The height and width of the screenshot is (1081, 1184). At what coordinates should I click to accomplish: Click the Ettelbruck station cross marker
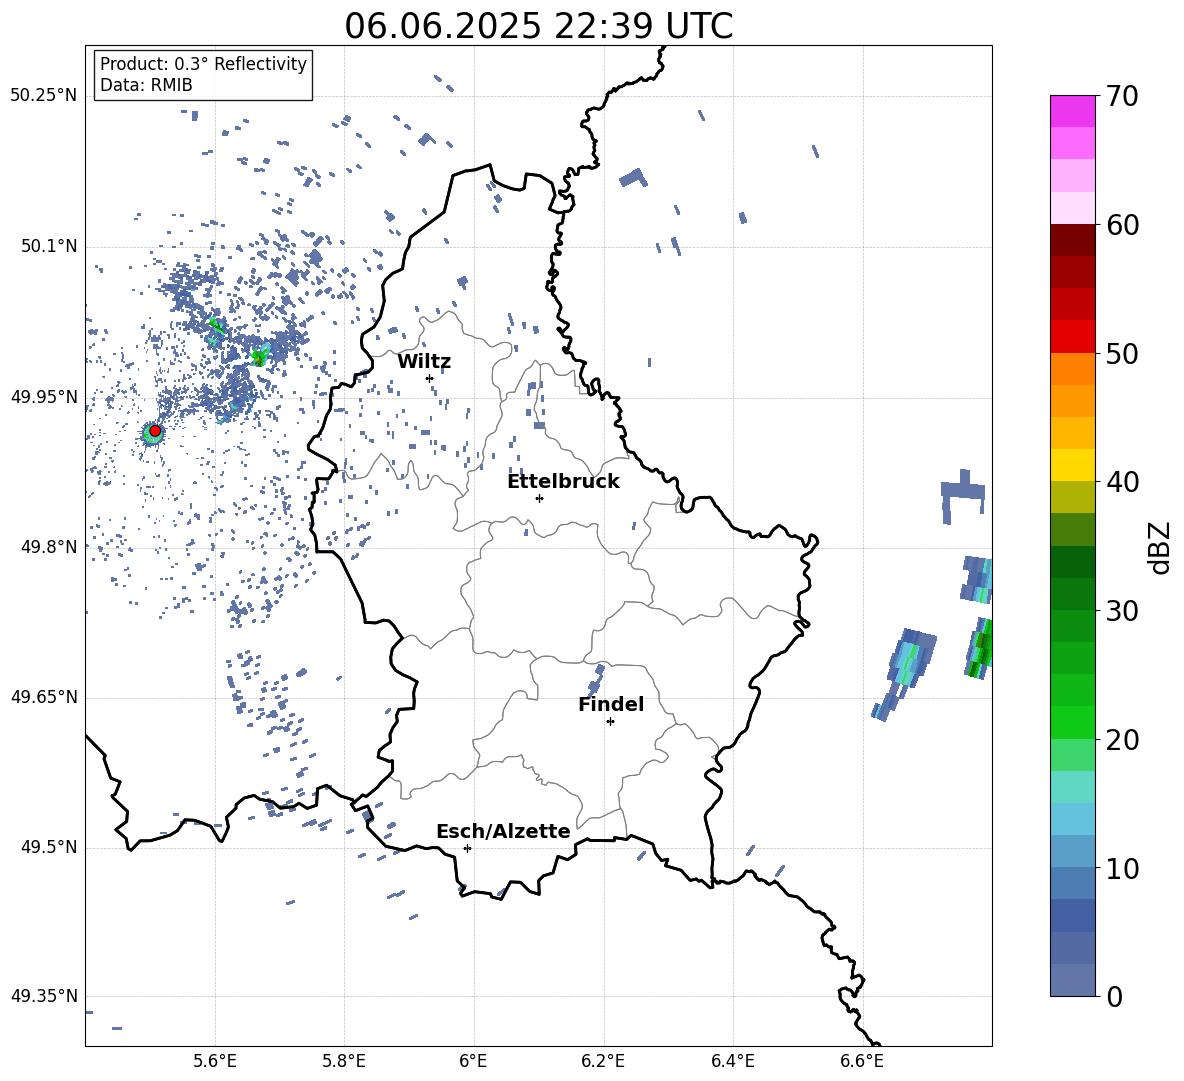[x=539, y=498]
